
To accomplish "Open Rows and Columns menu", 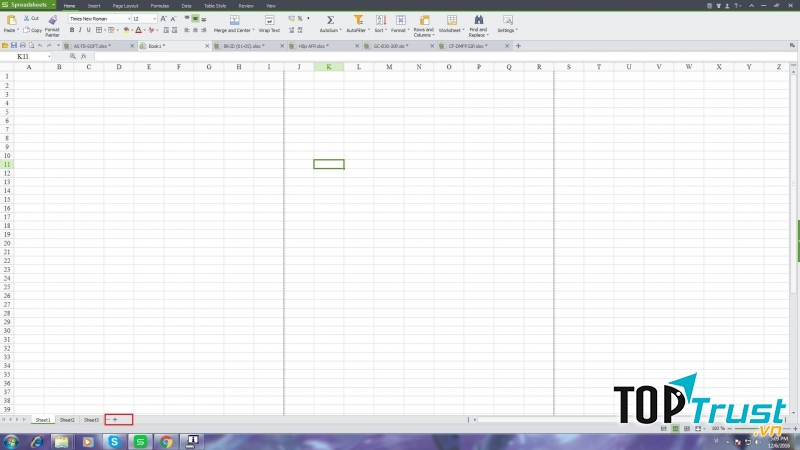I will [x=423, y=26].
